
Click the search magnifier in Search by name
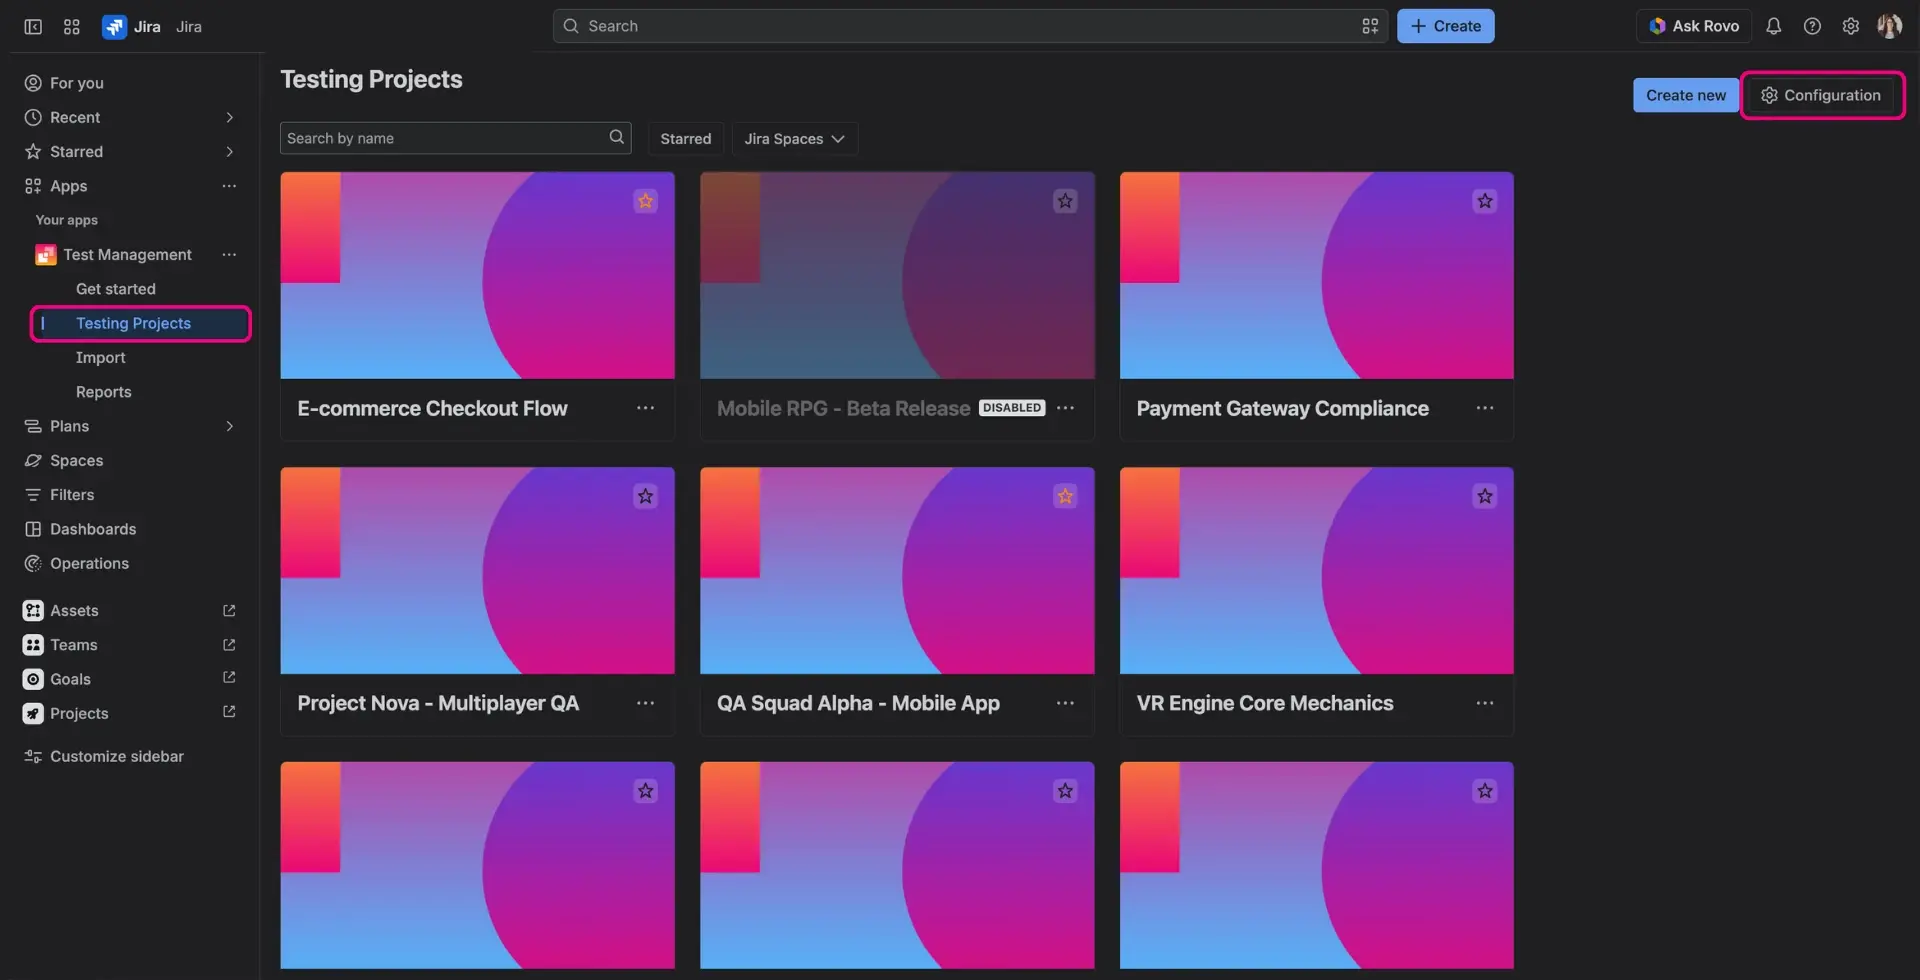point(617,137)
